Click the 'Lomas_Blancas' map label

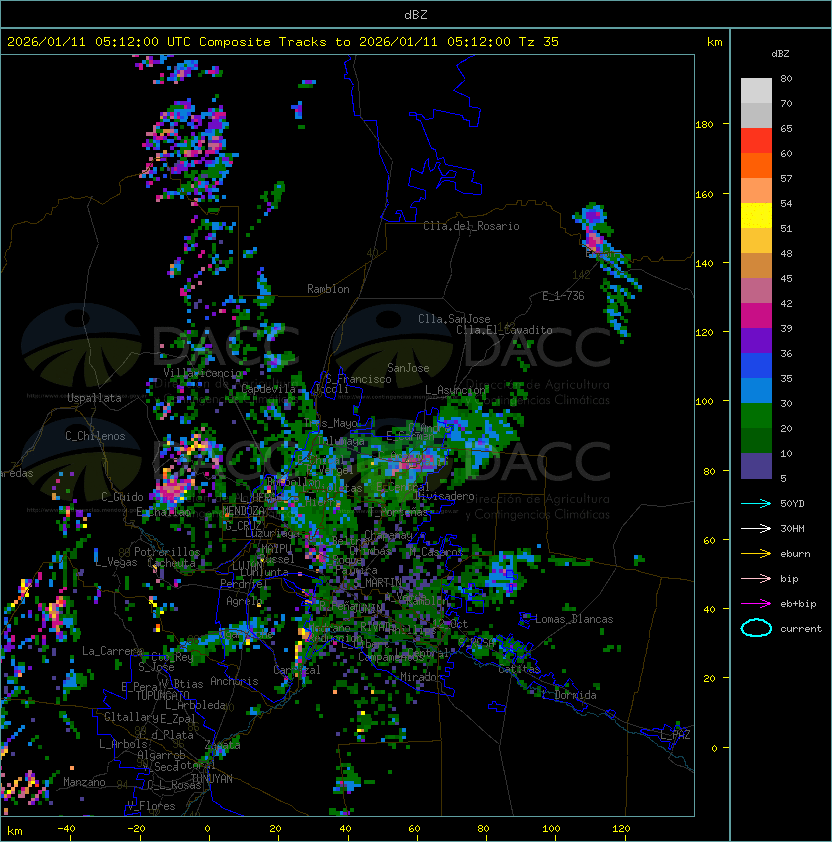(574, 619)
